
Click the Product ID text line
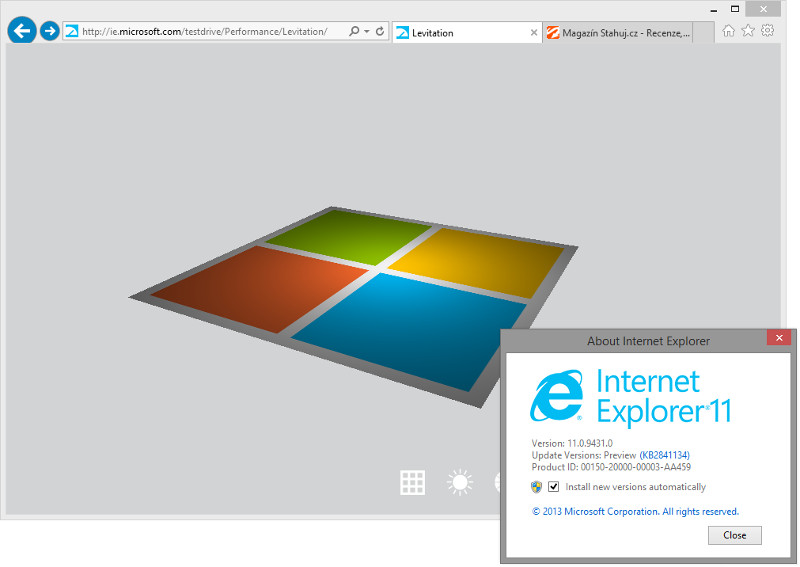(611, 467)
